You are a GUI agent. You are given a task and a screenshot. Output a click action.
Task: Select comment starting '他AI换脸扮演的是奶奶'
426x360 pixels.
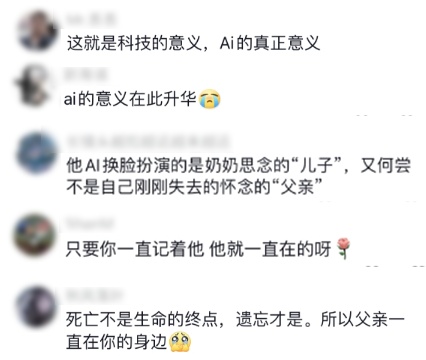[x=239, y=176]
